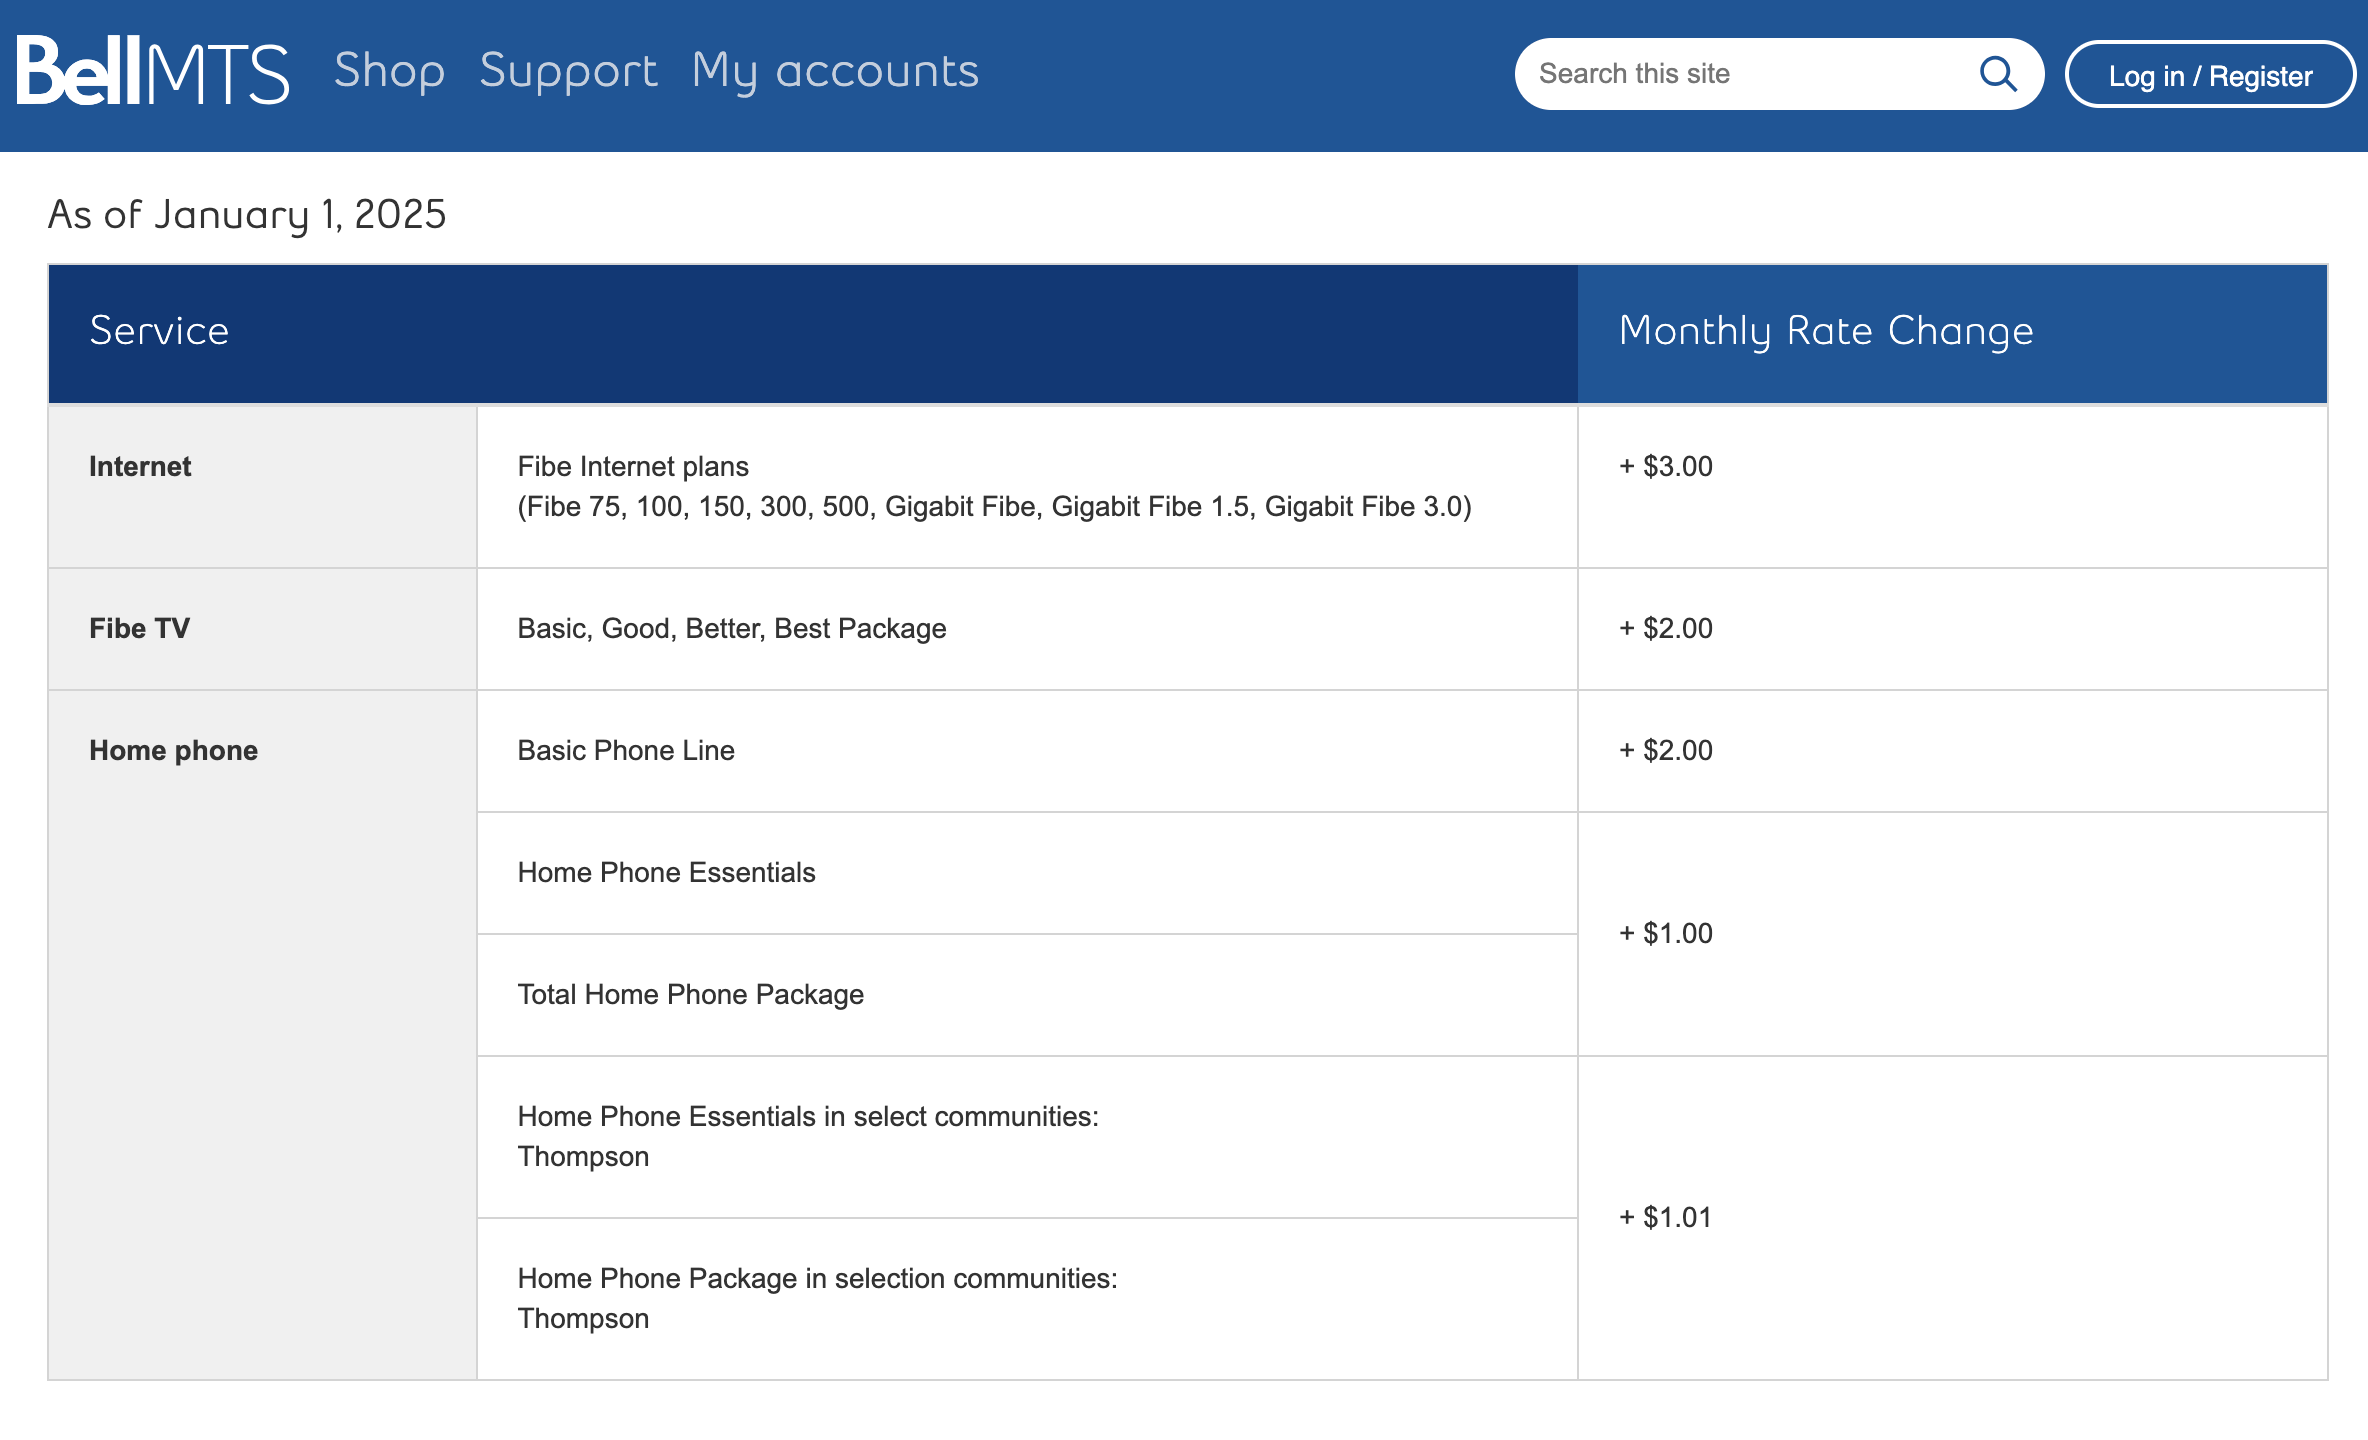Click the search magnifier icon
The height and width of the screenshot is (1440, 2368).
pyautogui.click(x=1998, y=74)
